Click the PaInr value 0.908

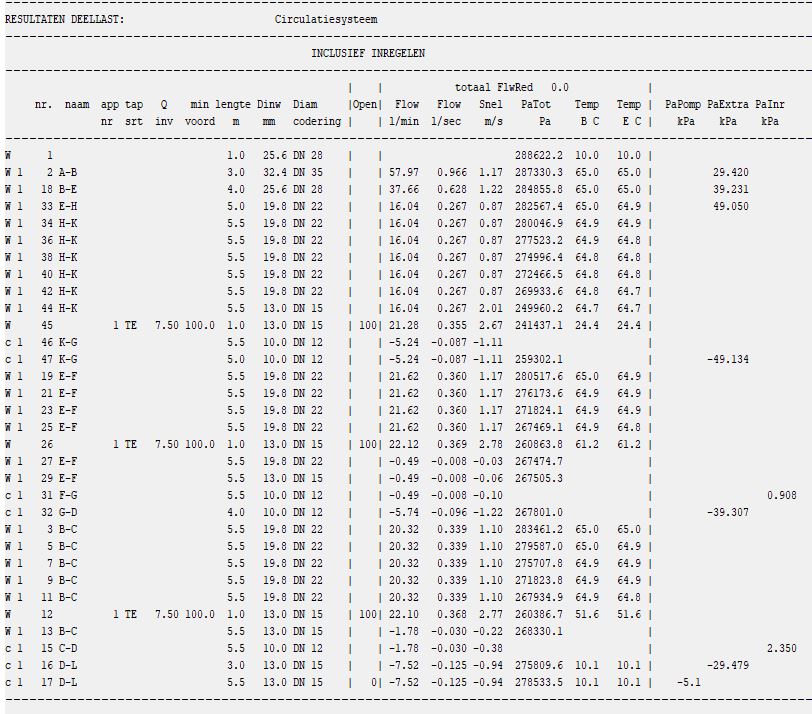tap(781, 495)
